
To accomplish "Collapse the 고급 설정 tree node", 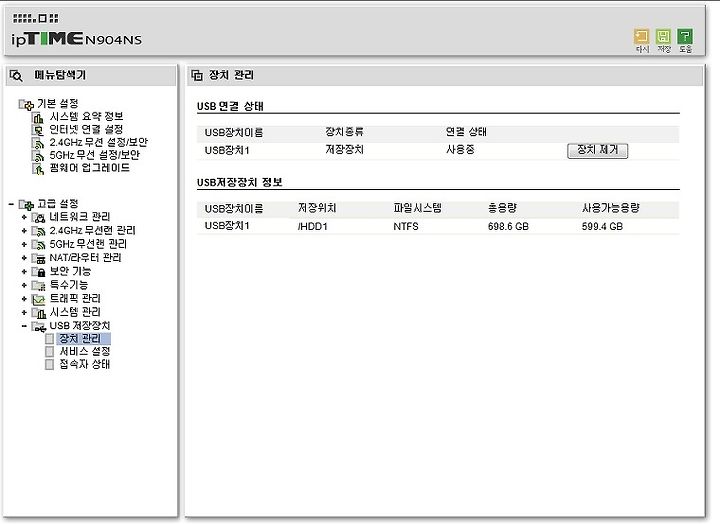I will coord(11,203).
